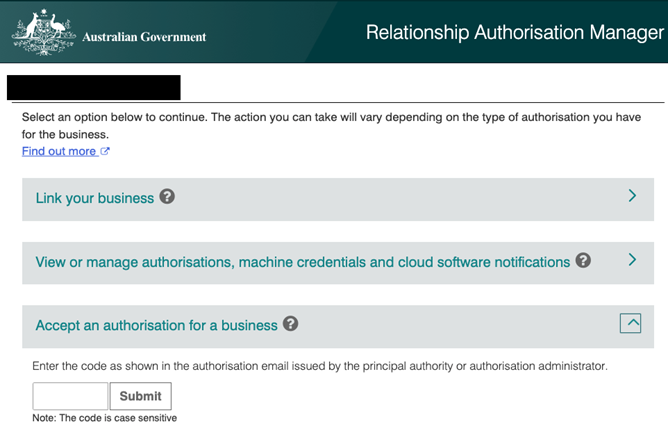This screenshot has width=668, height=438.
Task: Expand Link your business chevron arrow
Action: (x=632, y=196)
